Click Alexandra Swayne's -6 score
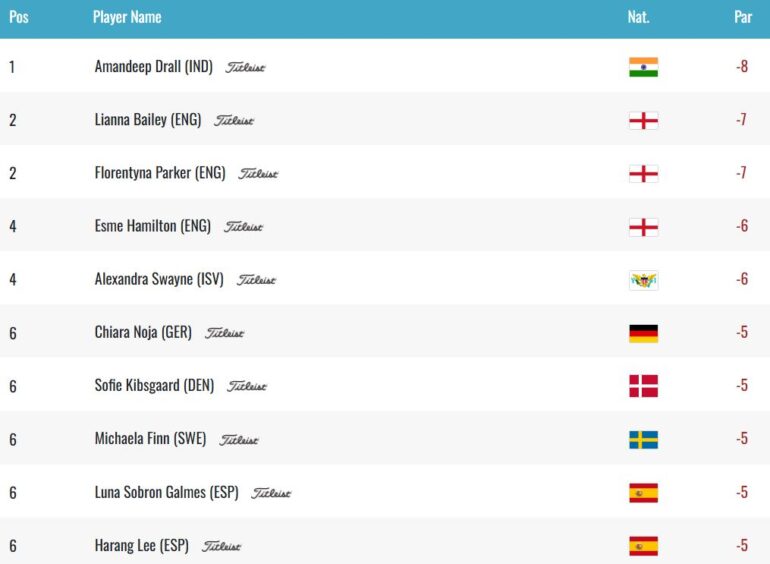The height and width of the screenshot is (564, 770). pos(742,279)
